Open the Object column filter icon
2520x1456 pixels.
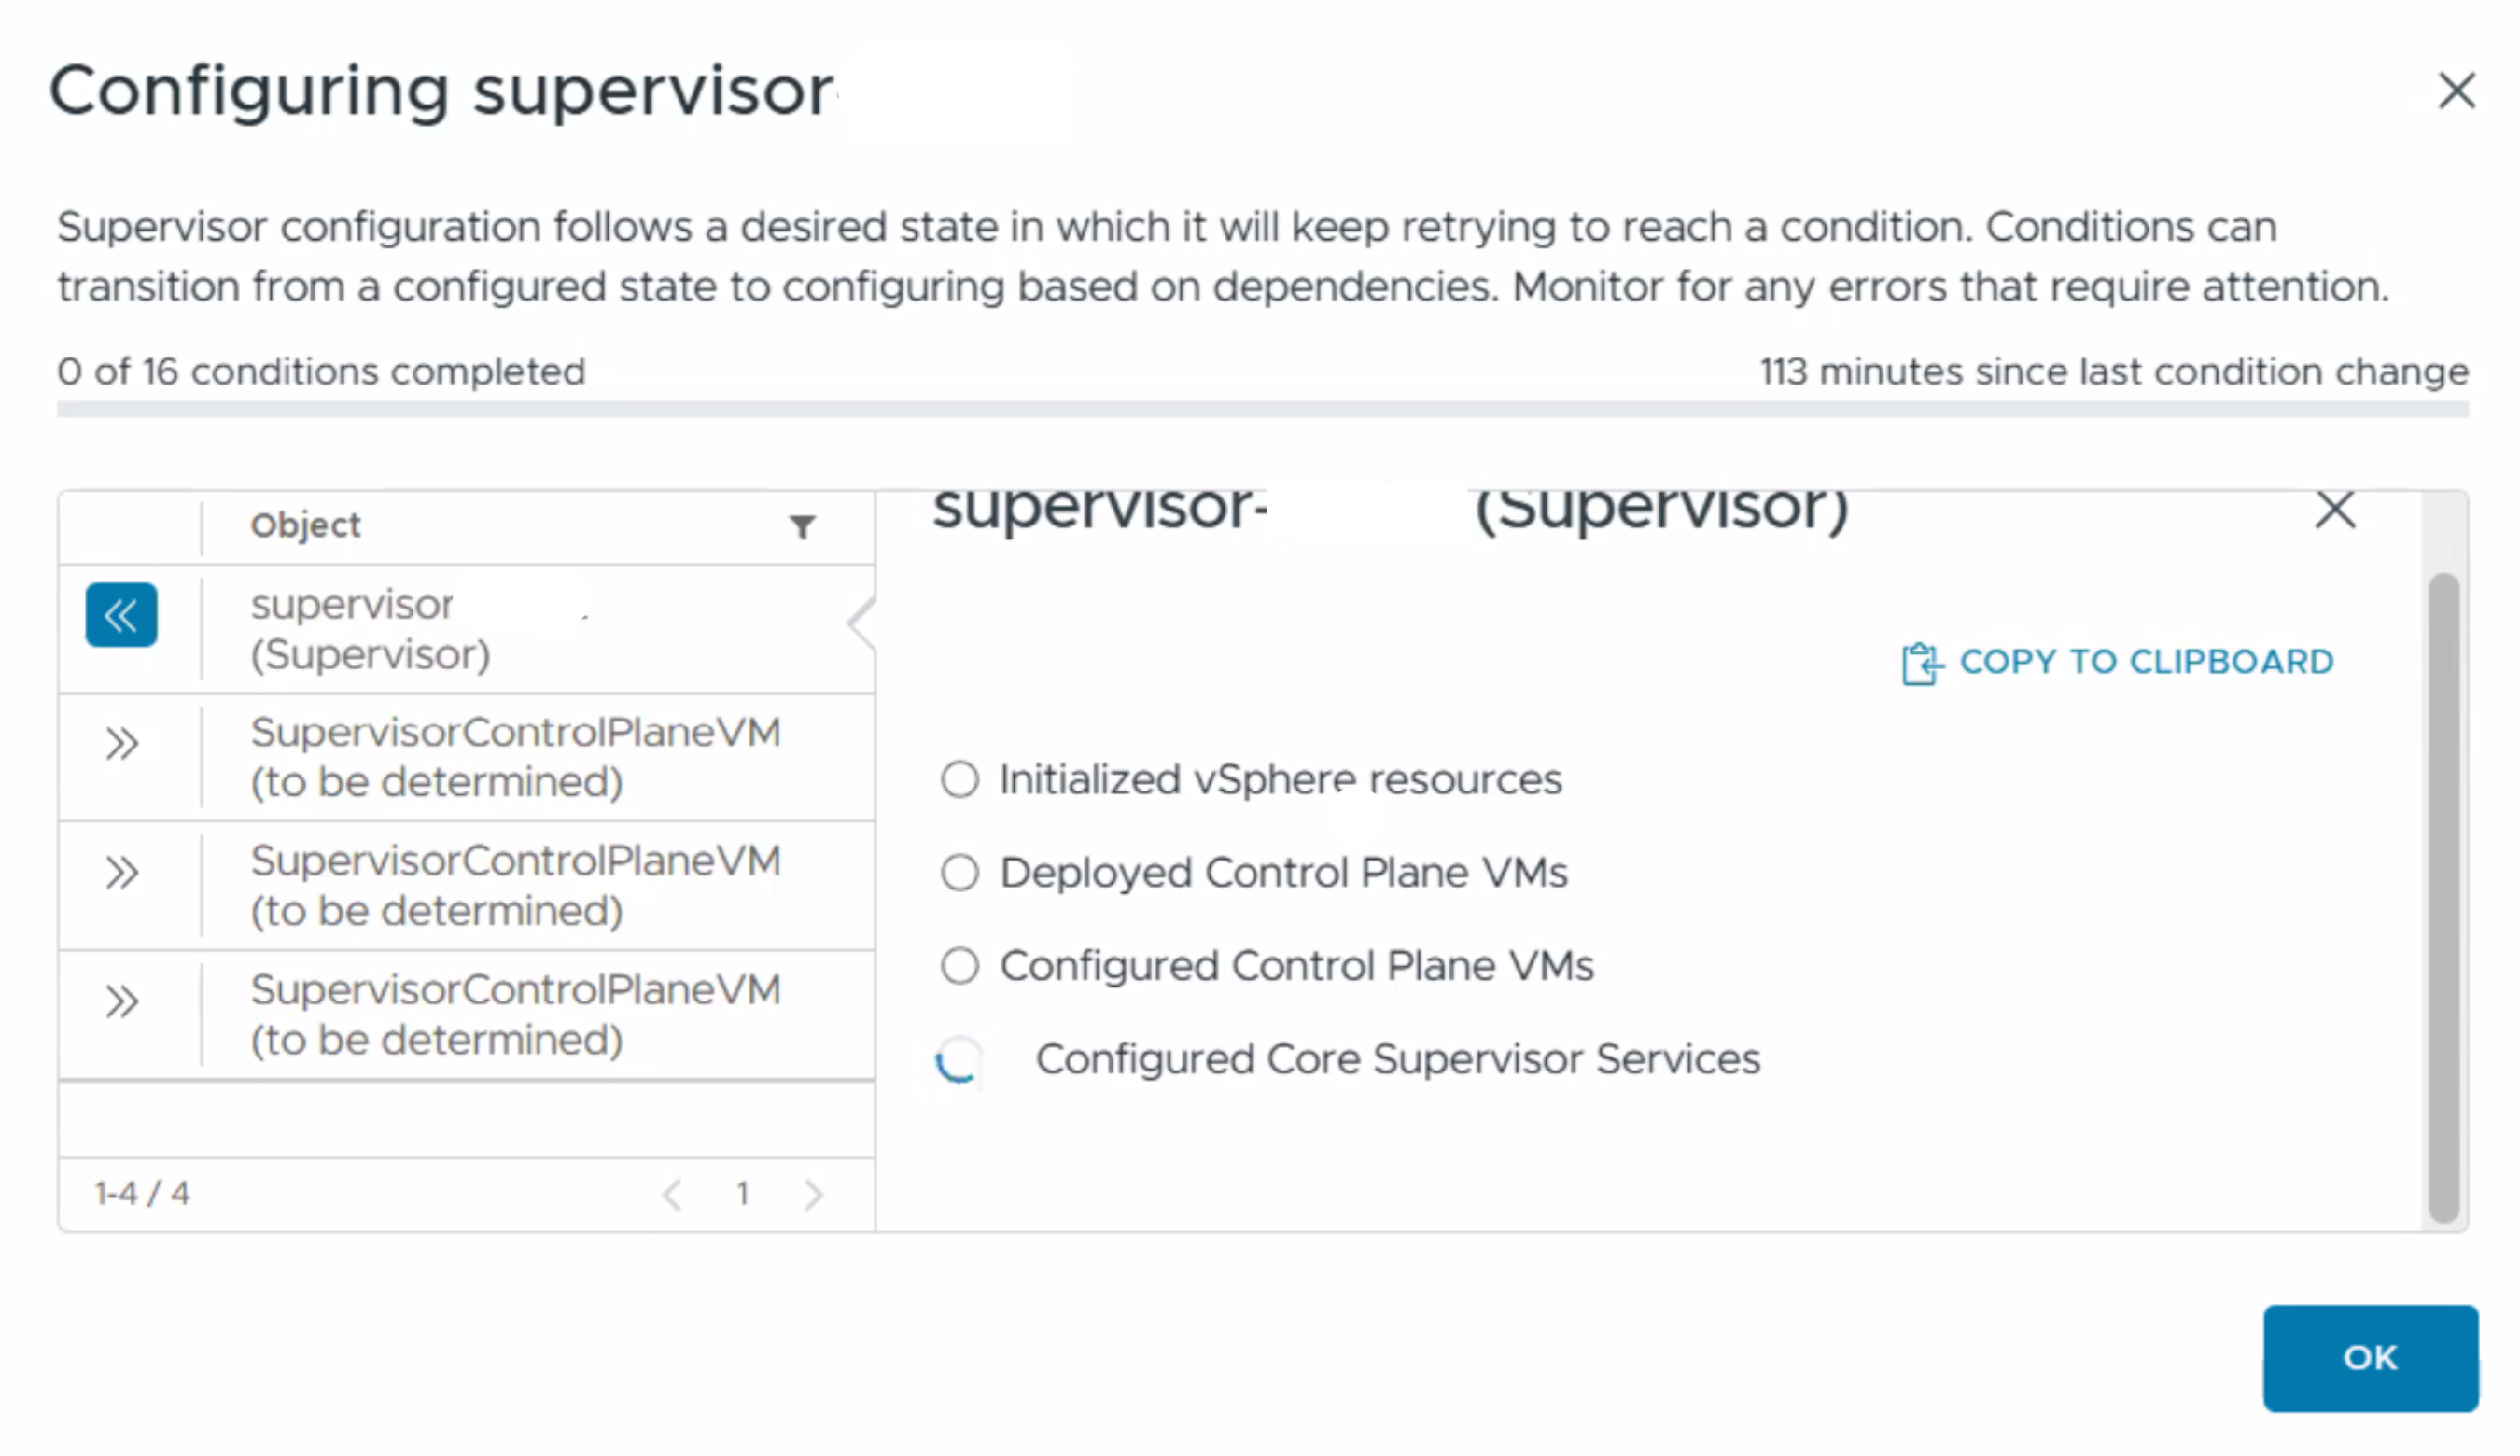[x=802, y=527]
